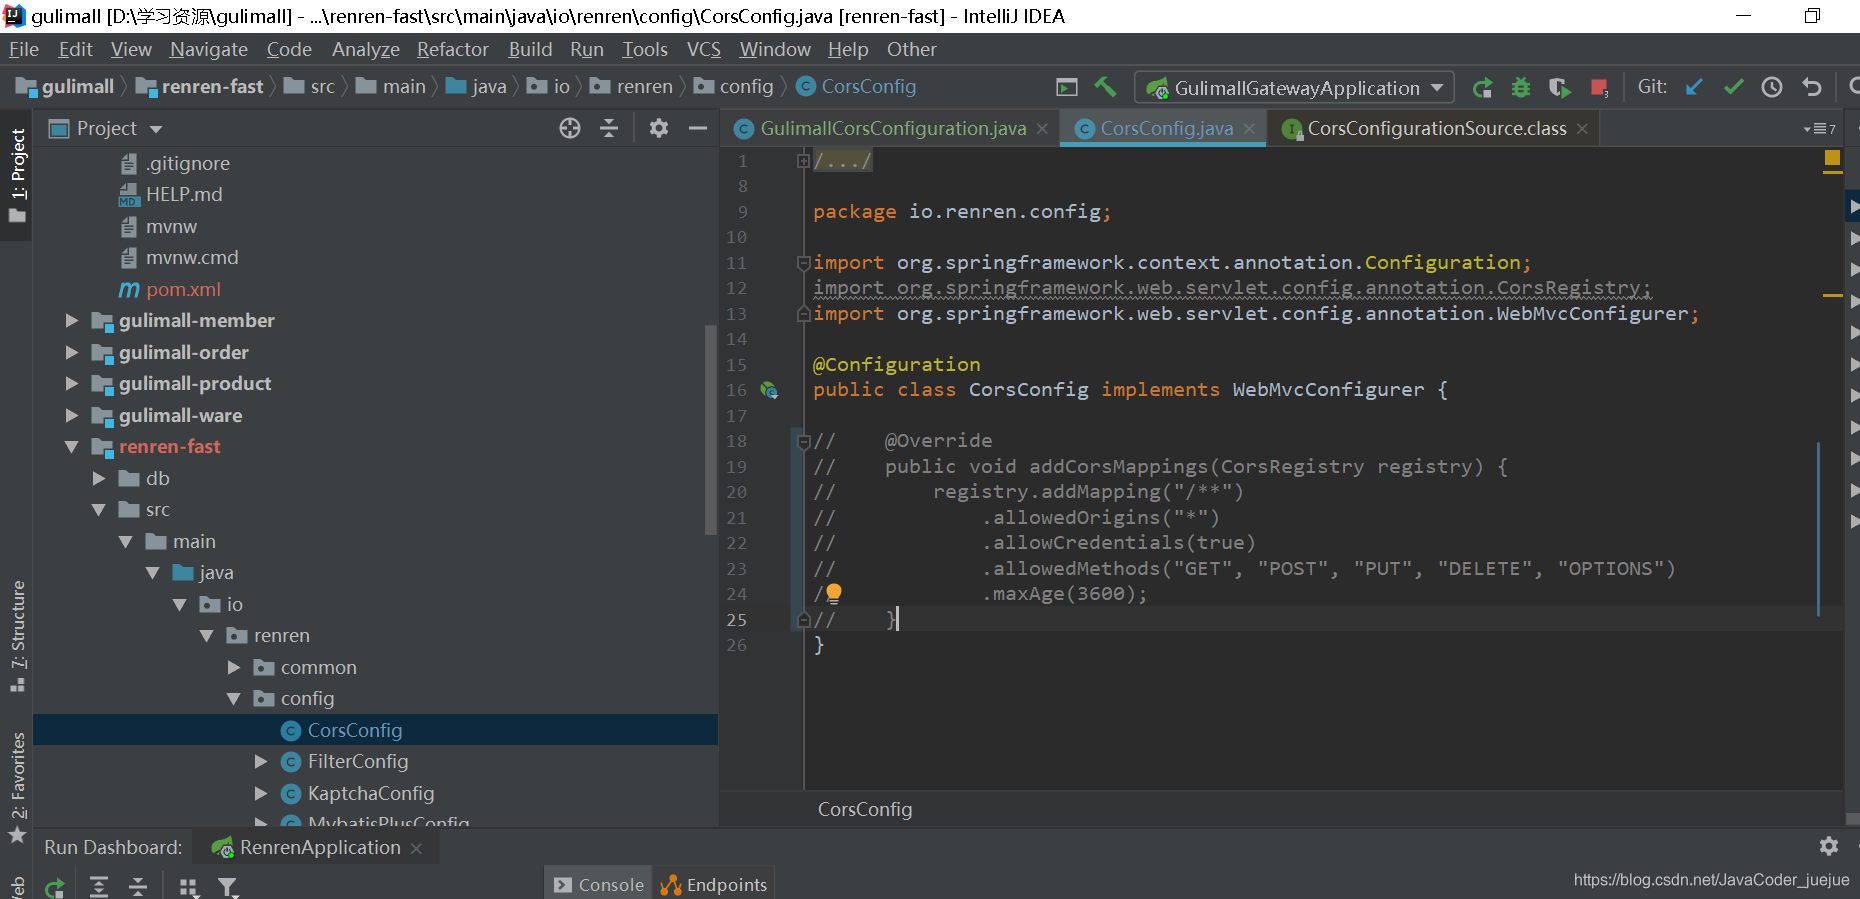Click renren-fast in the breadcrumb bar
This screenshot has height=899, width=1860.
click(x=200, y=87)
